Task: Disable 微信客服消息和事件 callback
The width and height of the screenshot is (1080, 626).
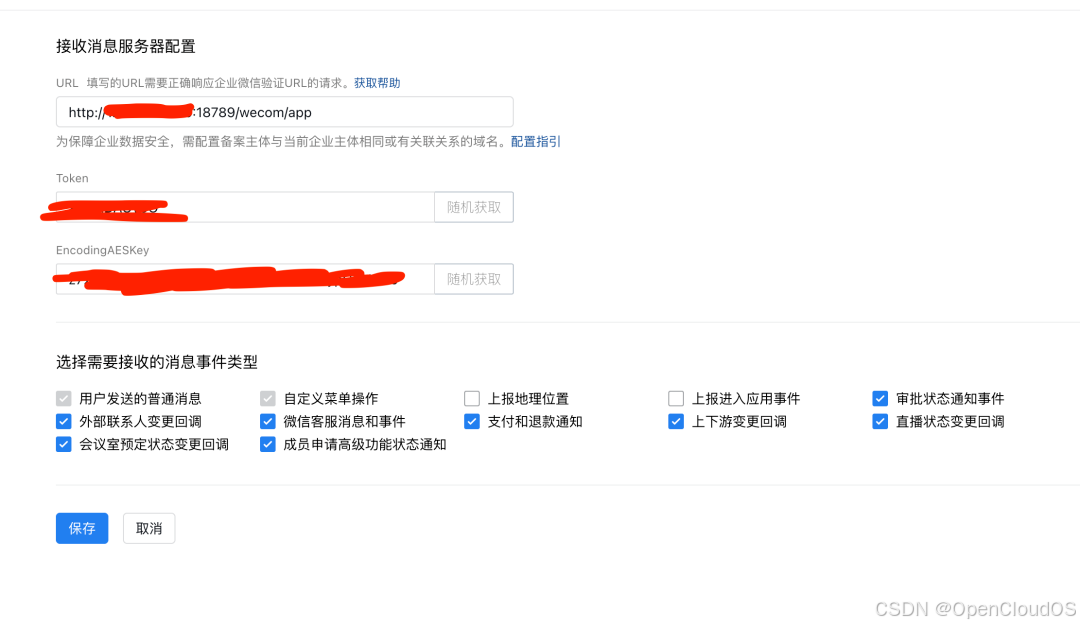Action: 267,421
